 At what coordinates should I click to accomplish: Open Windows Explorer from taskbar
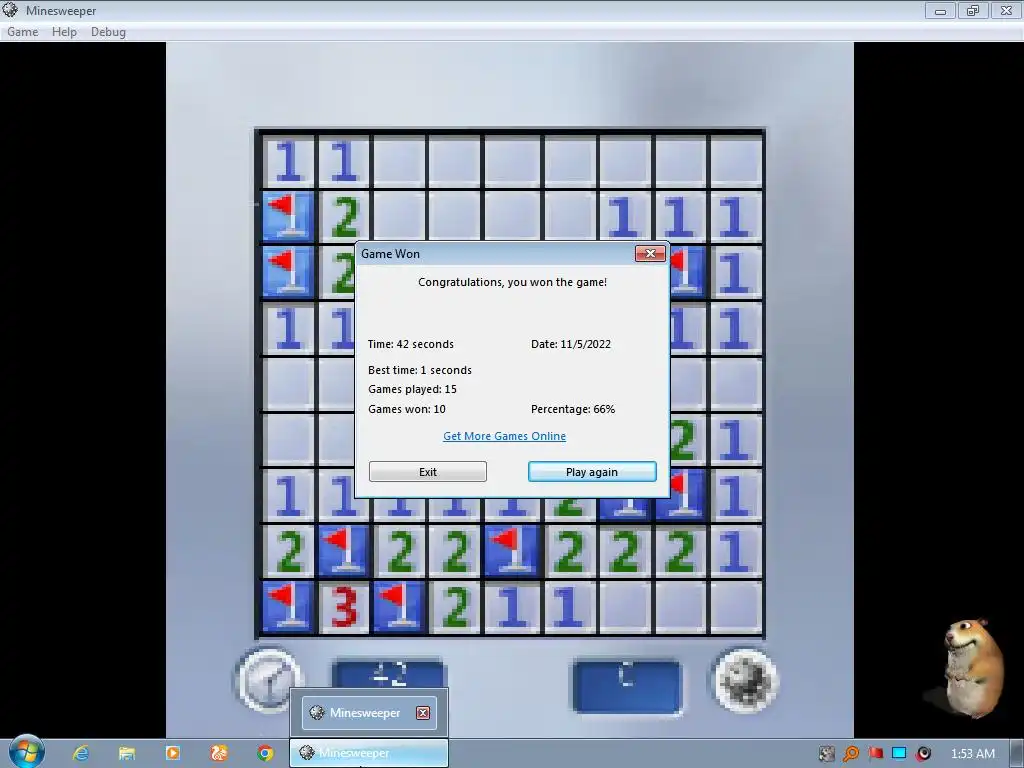pos(127,753)
